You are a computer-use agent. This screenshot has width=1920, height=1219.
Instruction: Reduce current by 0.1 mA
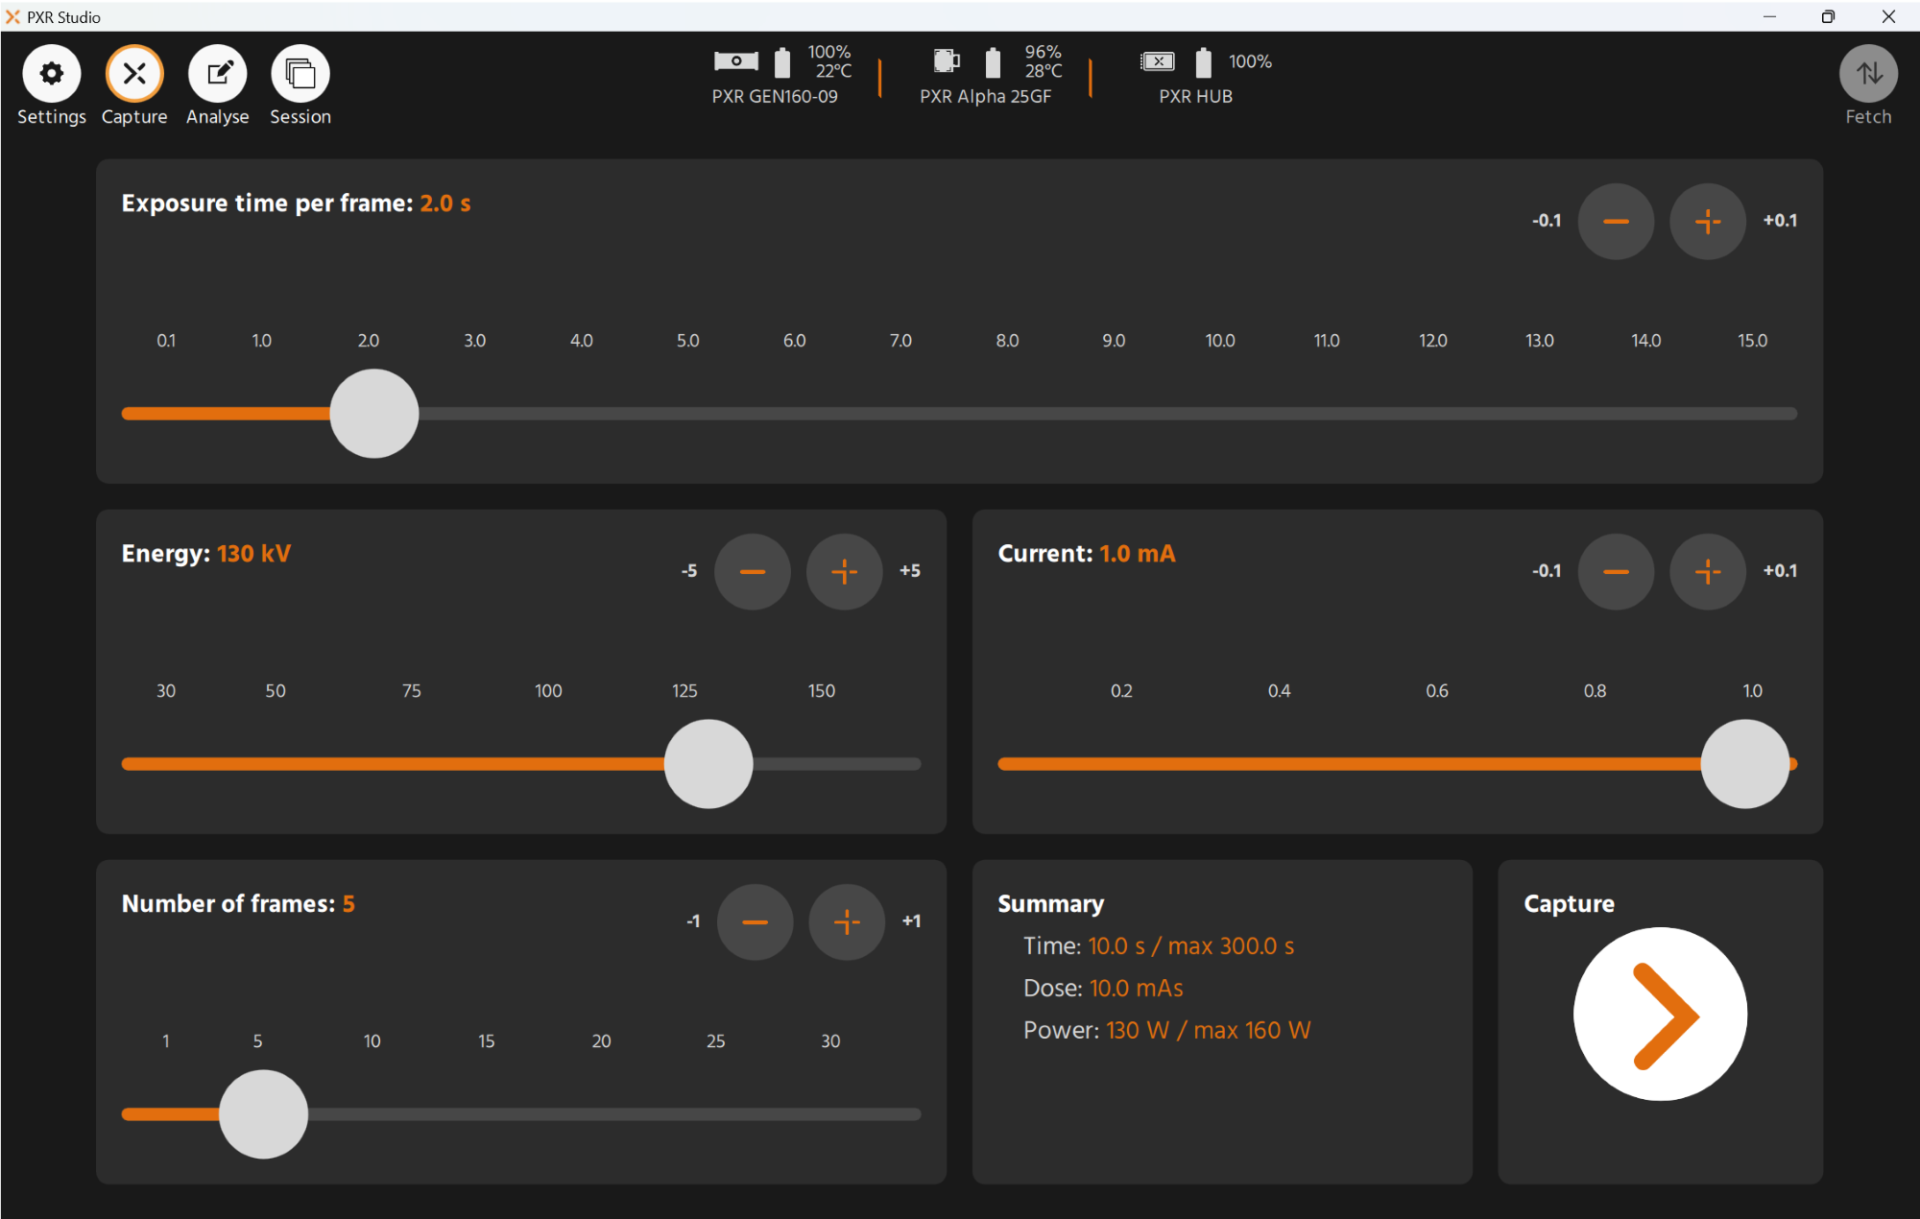pos(1615,571)
